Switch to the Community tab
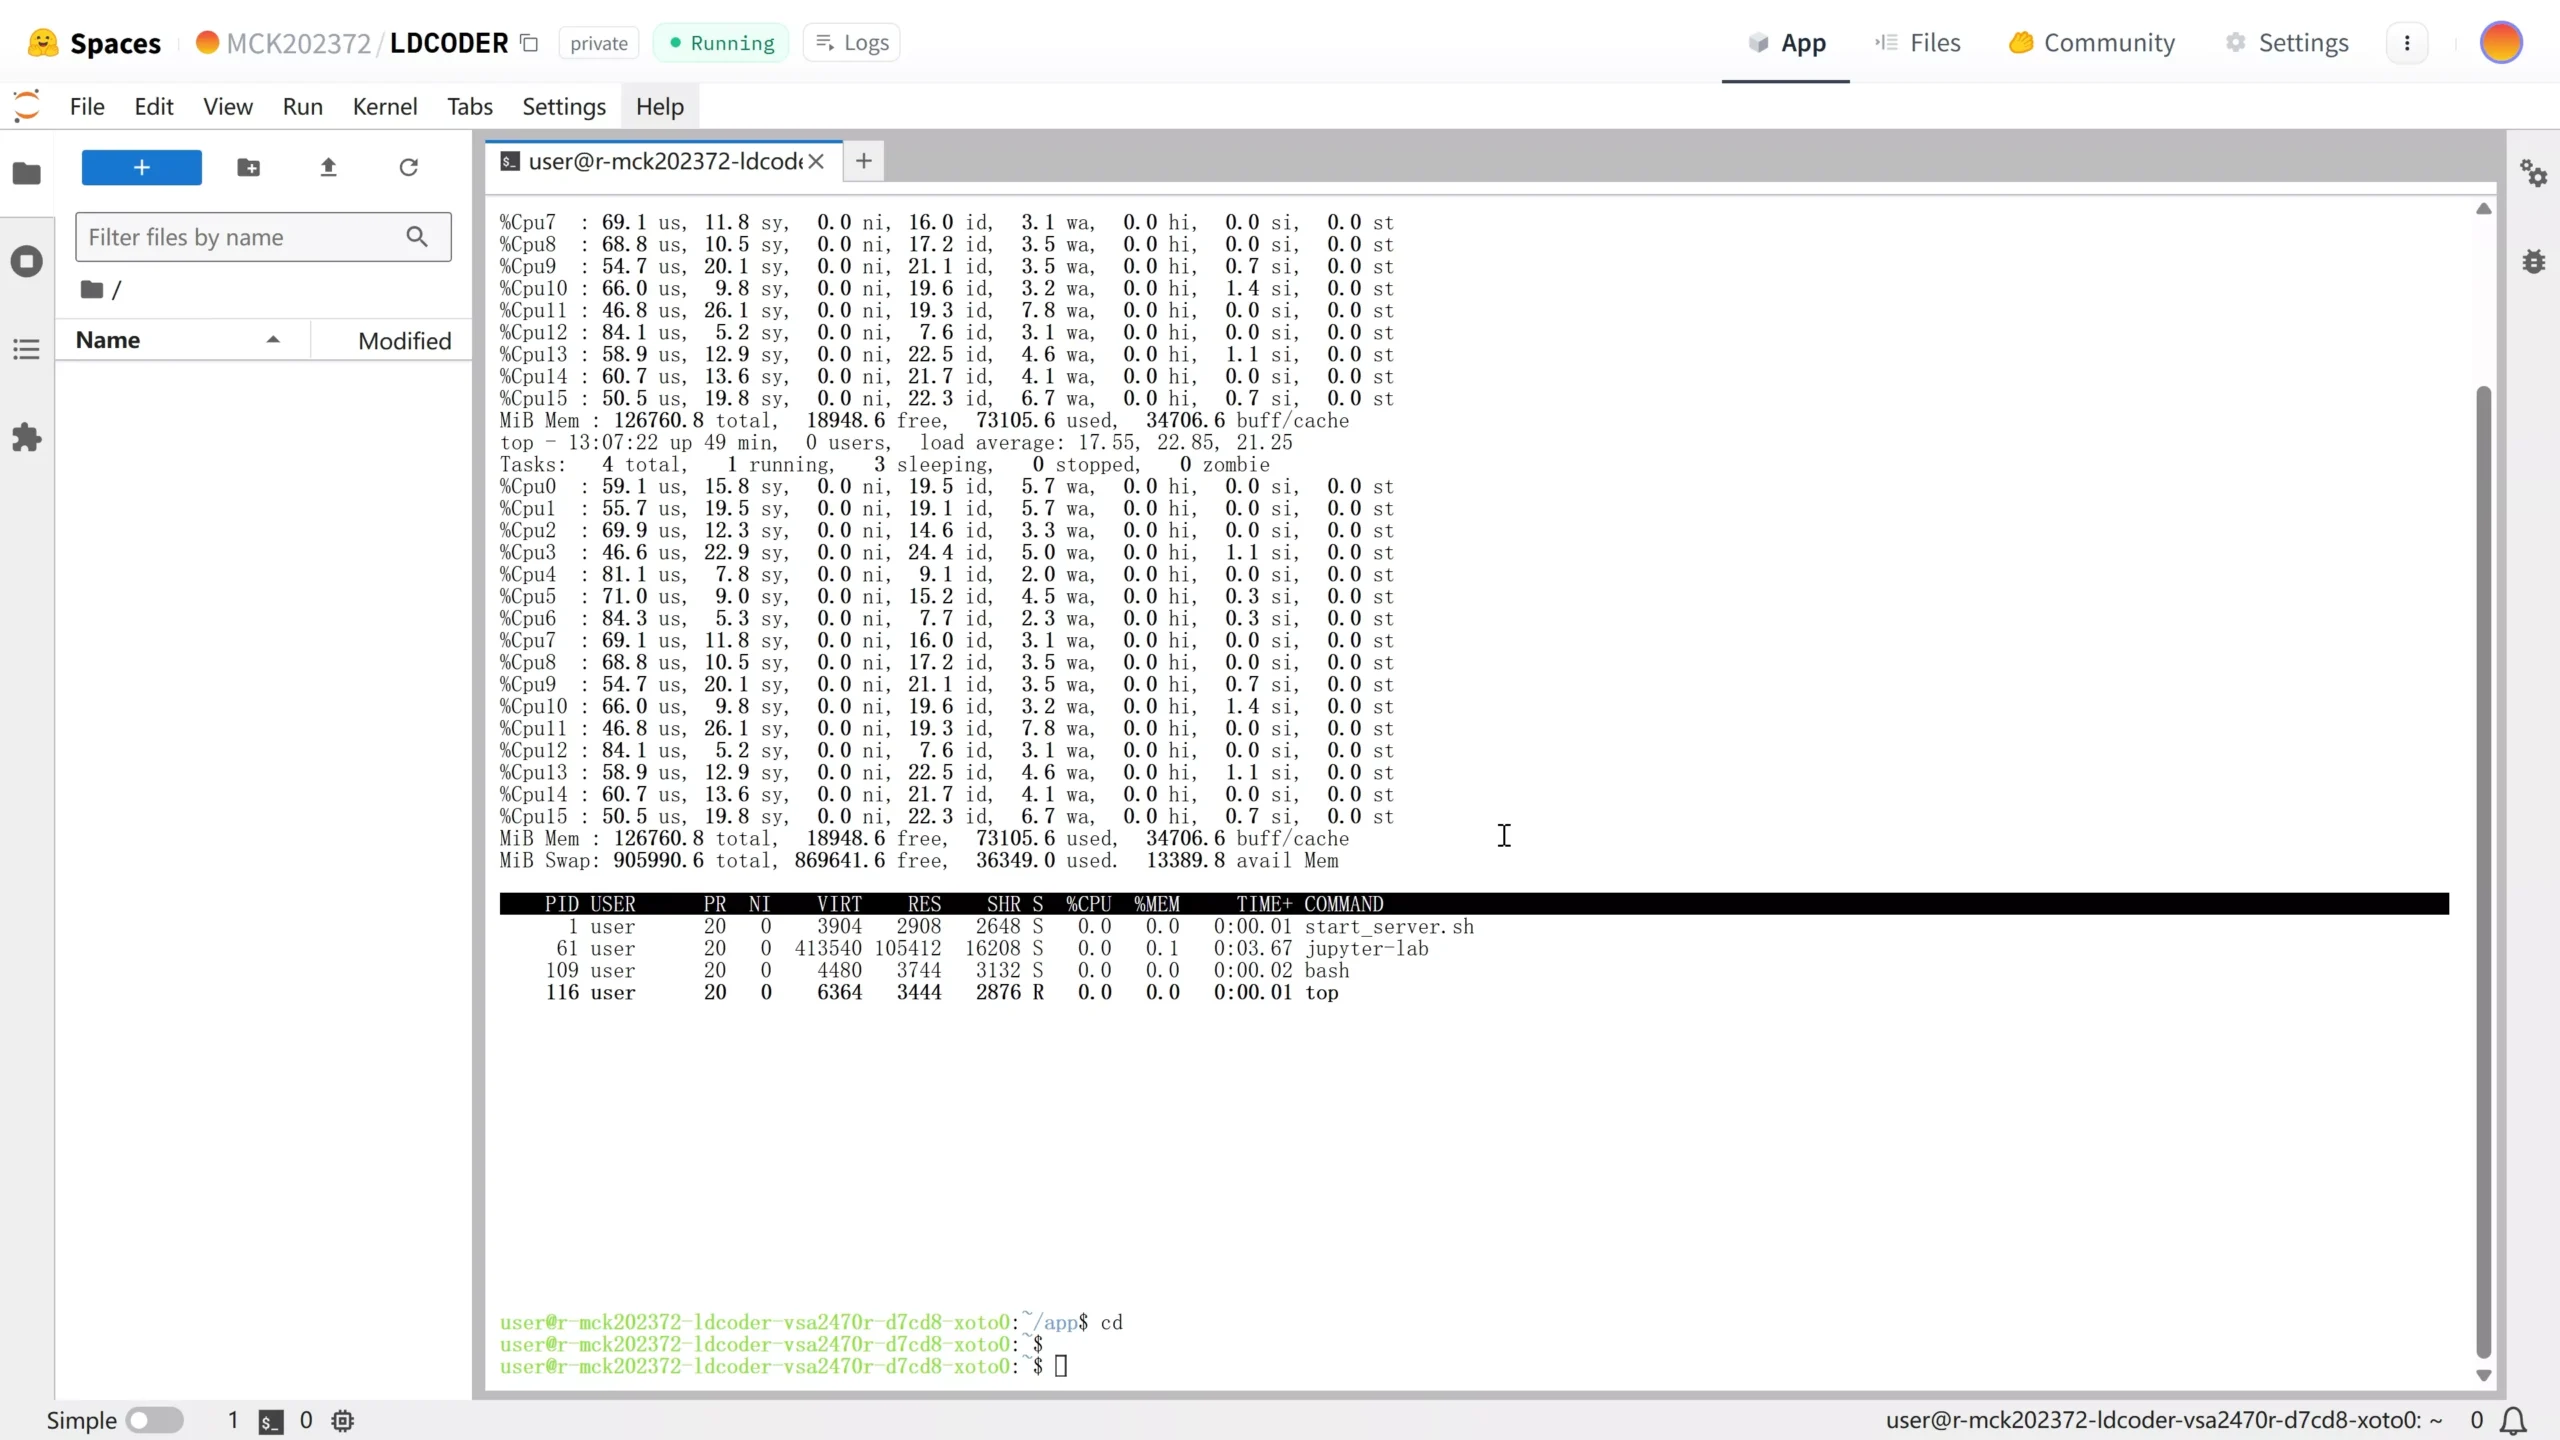2560x1440 pixels. point(2092,43)
